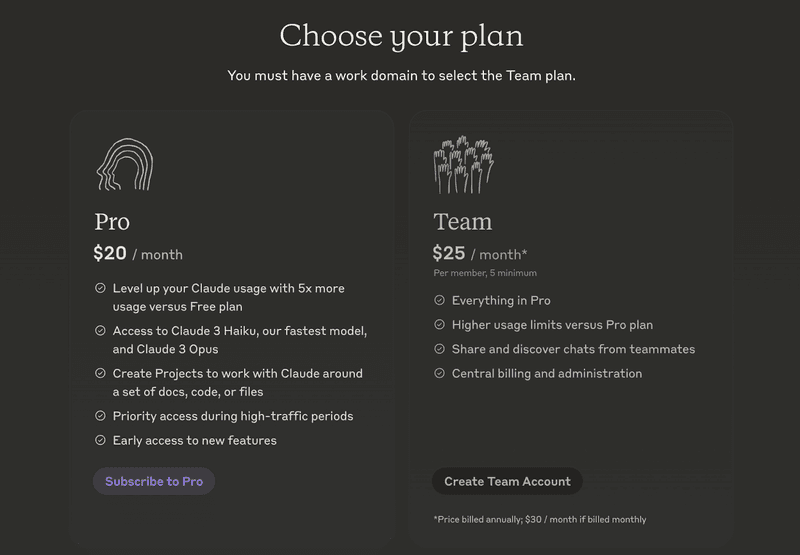This screenshot has height=555, width=800.
Task: Click checkmark icon beside Central billing
Action: coord(439,373)
